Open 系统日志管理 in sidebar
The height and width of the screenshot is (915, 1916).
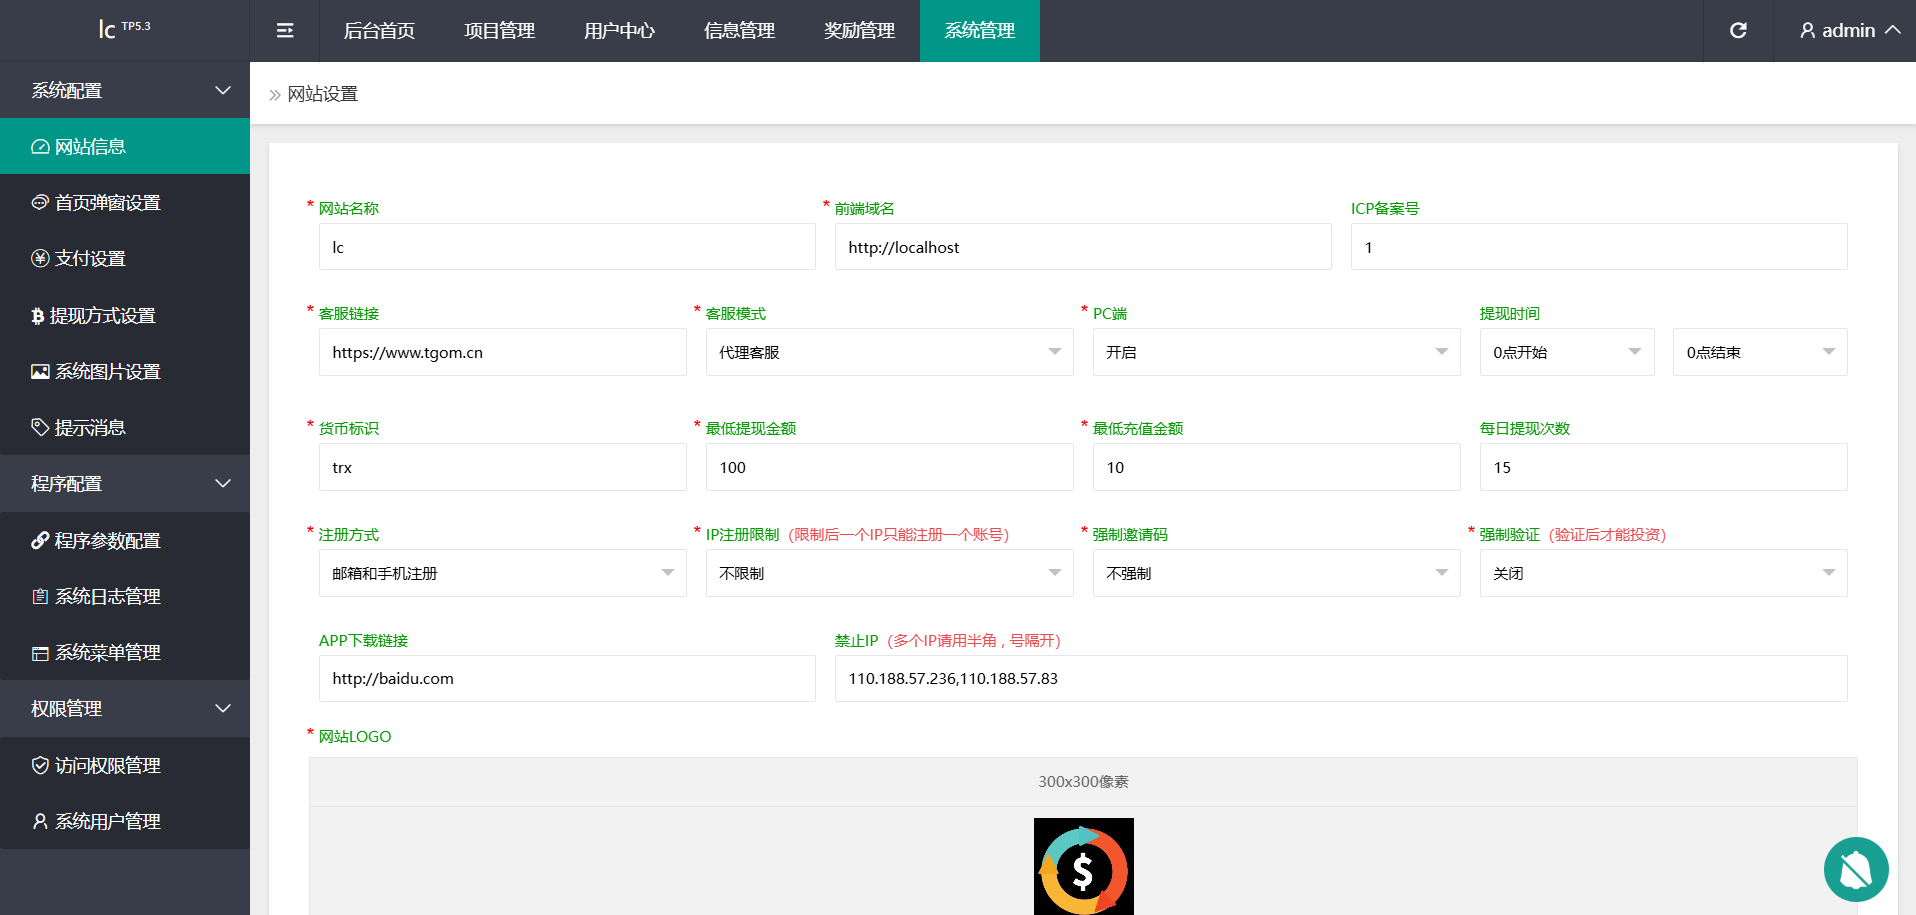(107, 597)
